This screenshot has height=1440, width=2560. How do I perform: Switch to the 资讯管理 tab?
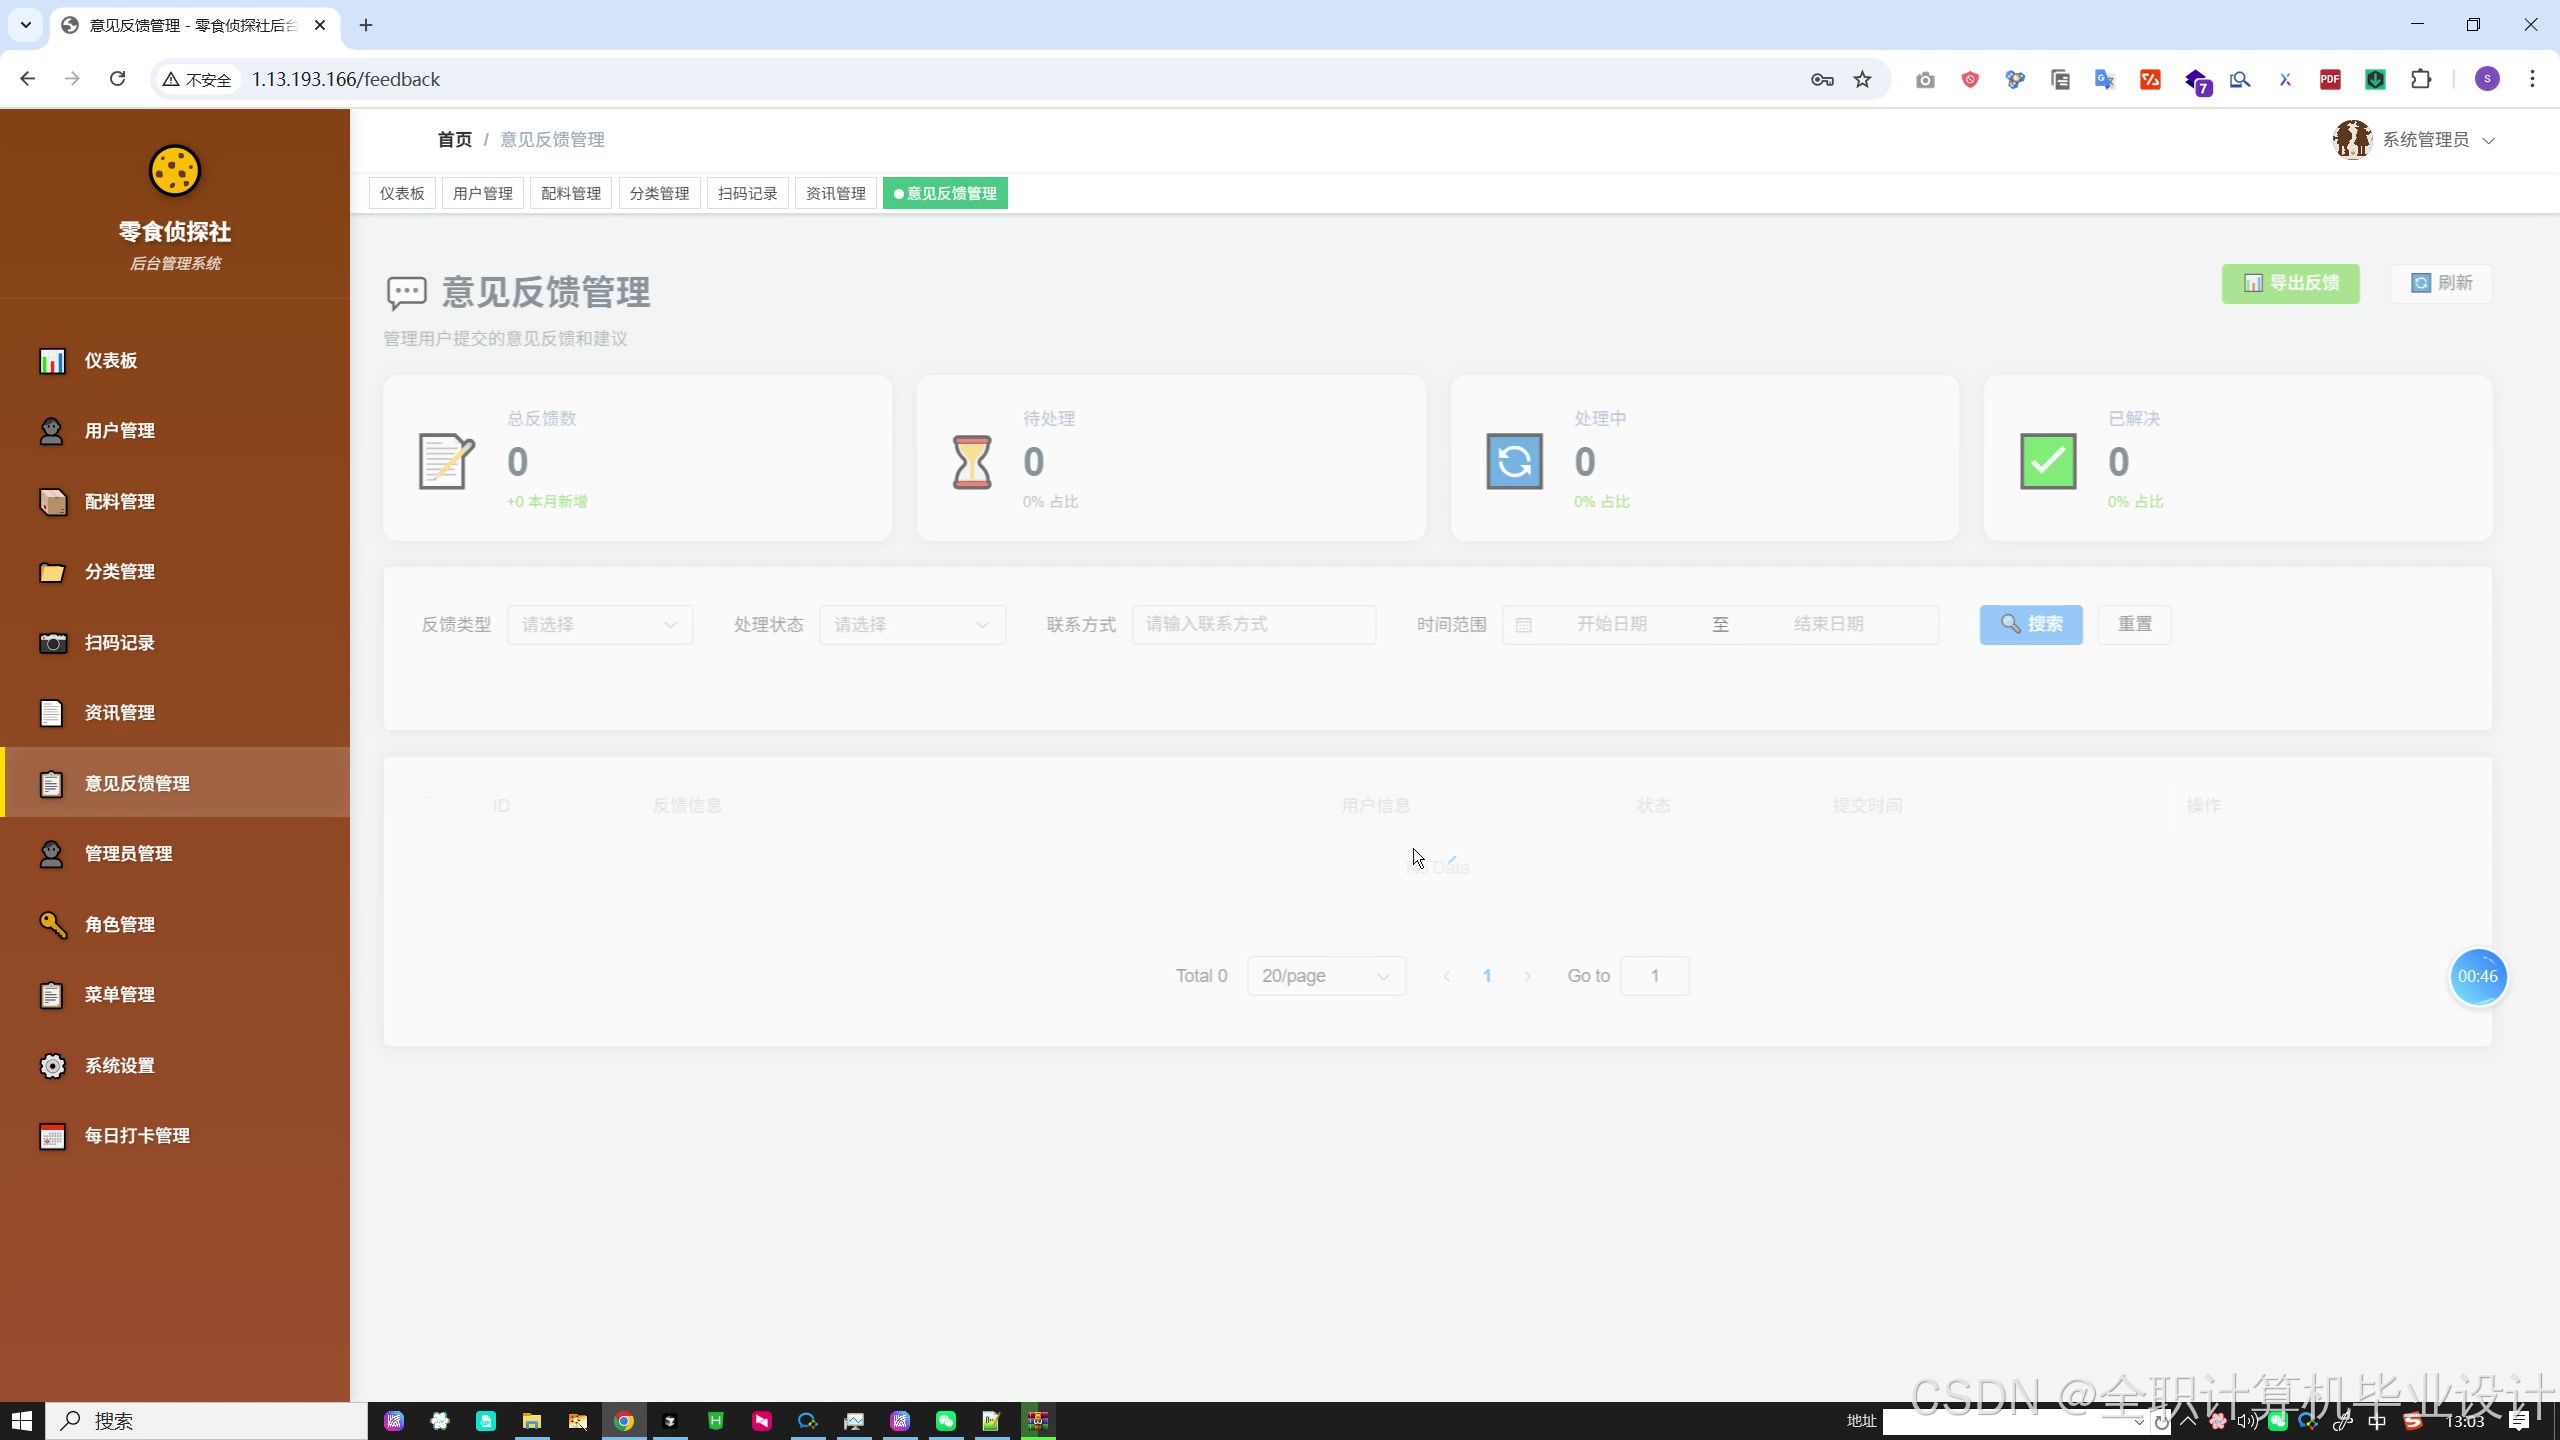835,194
